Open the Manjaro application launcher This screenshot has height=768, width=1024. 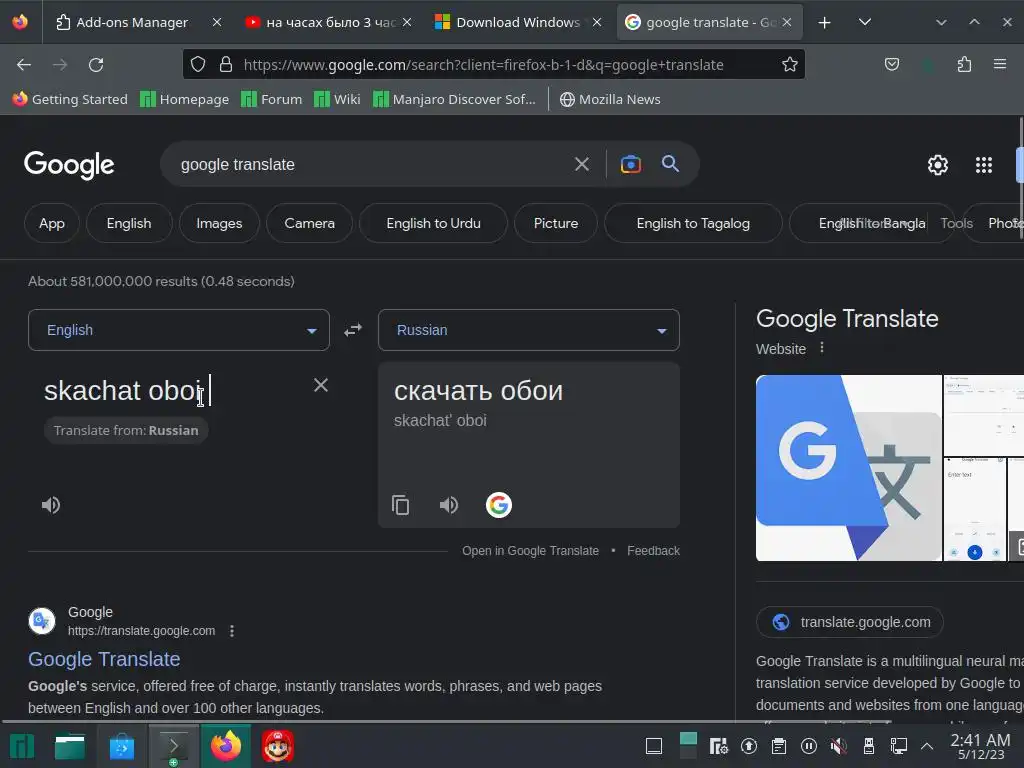coord(22,746)
